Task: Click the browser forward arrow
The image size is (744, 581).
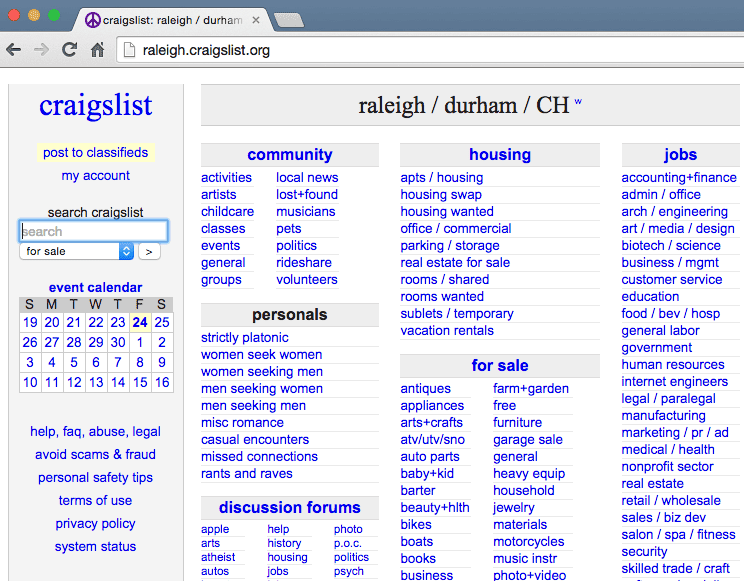Action: [x=41, y=49]
